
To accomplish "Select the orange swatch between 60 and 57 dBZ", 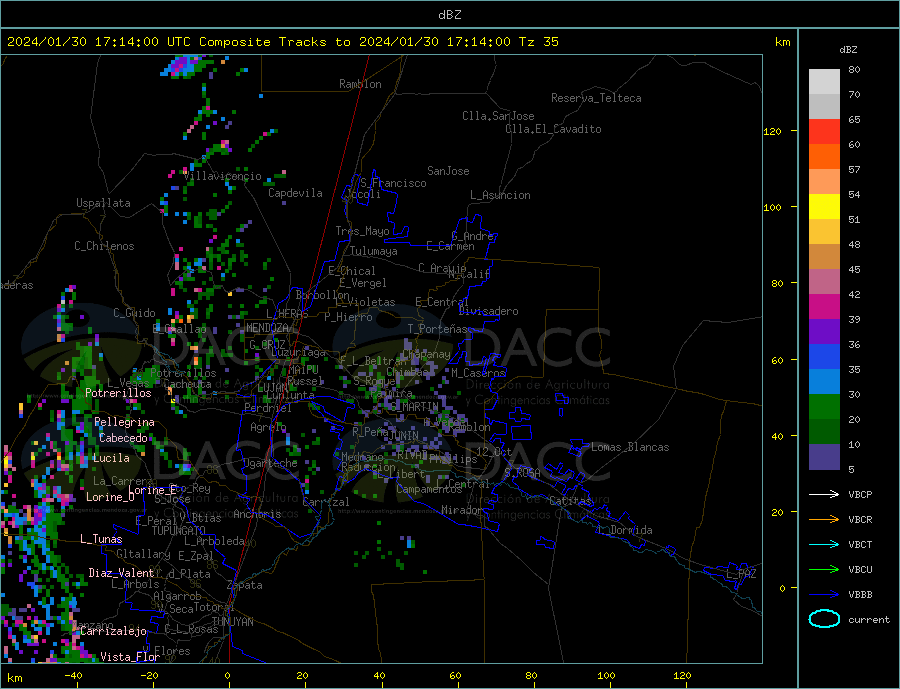I will click(x=824, y=157).
